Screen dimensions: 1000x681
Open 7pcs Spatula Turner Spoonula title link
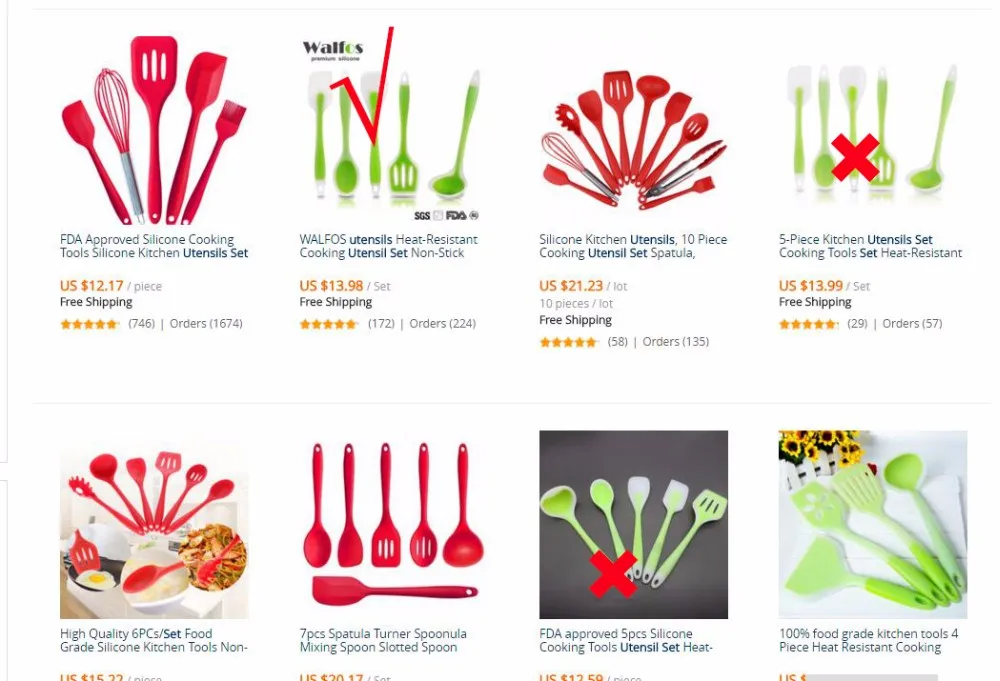click(383, 640)
